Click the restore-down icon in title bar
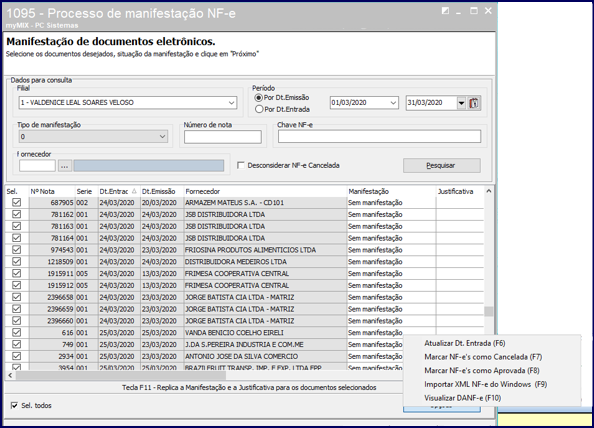This screenshot has width=594, height=428. [445, 11]
